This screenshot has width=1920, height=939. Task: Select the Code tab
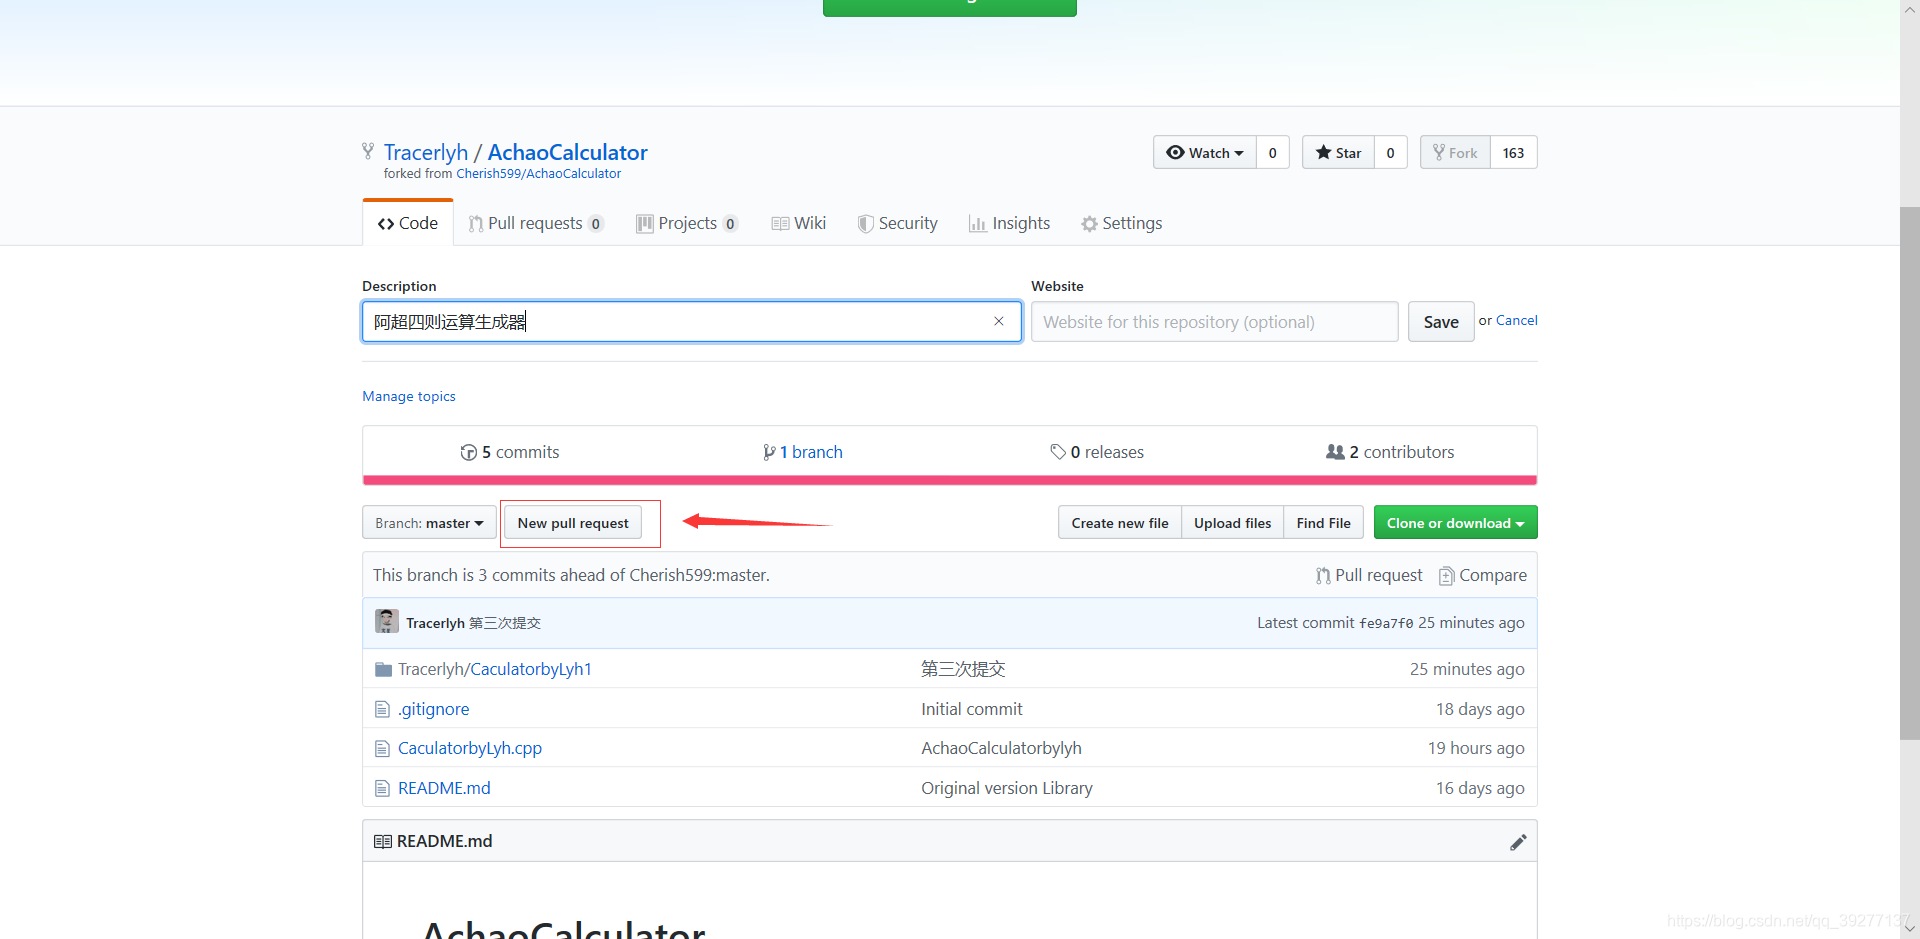click(408, 223)
